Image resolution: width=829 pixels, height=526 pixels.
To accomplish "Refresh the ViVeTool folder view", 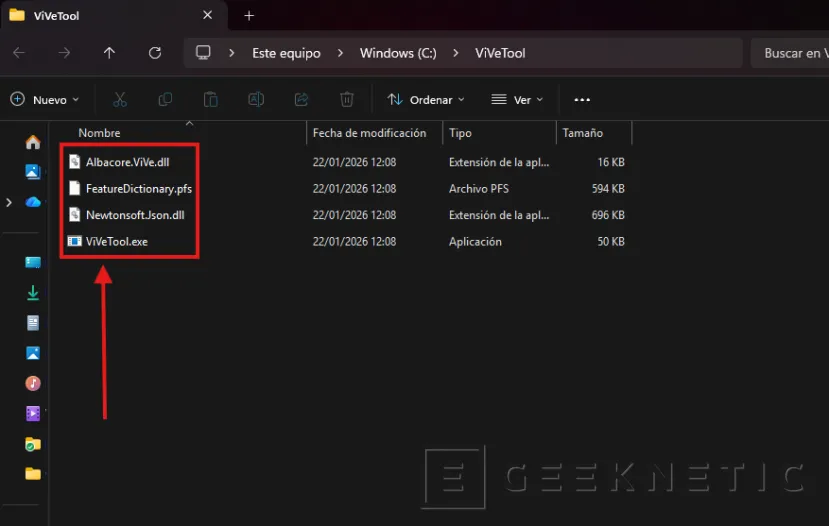I will [x=155, y=53].
